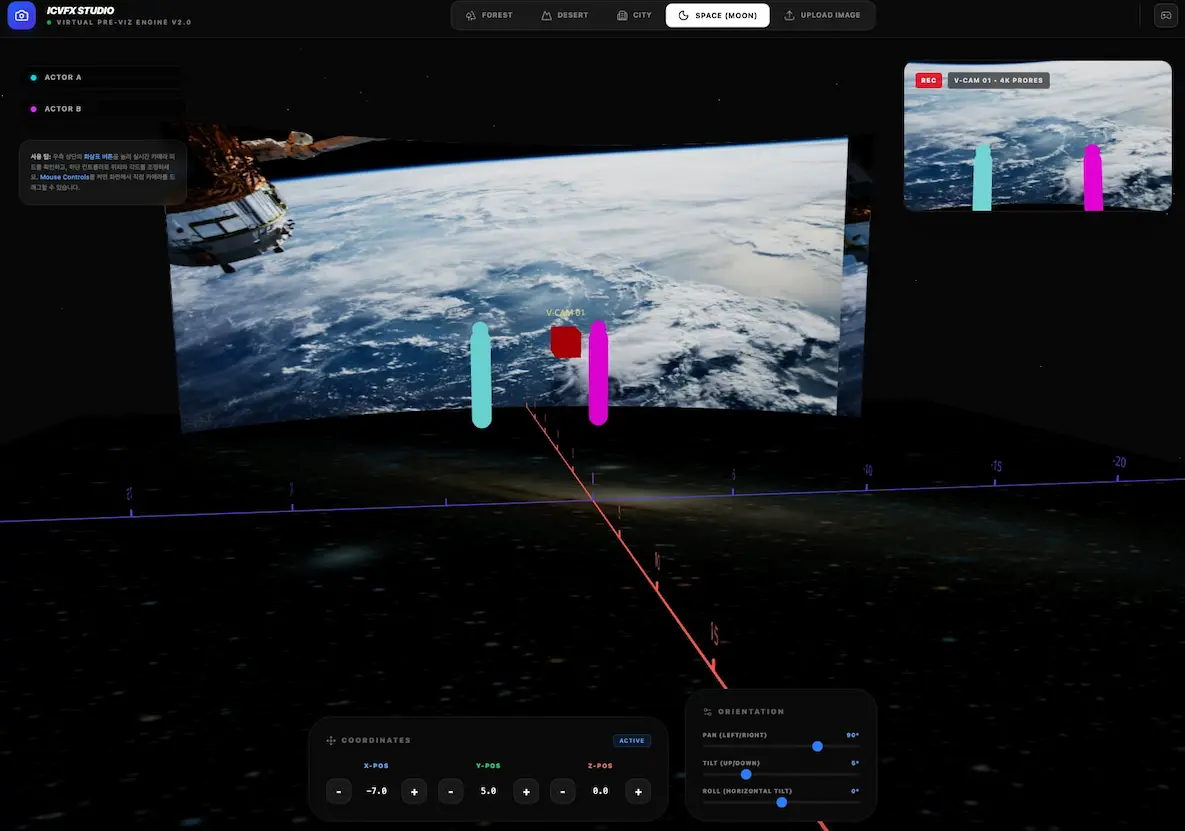This screenshot has width=1185, height=831.
Task: Click the Pan (Left/Right) slider handle
Action: pyautogui.click(x=817, y=746)
